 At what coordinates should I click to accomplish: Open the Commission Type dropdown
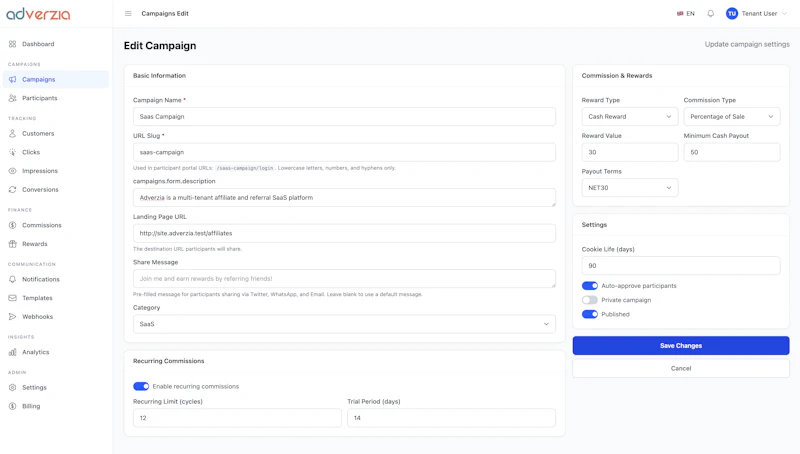[x=732, y=116]
